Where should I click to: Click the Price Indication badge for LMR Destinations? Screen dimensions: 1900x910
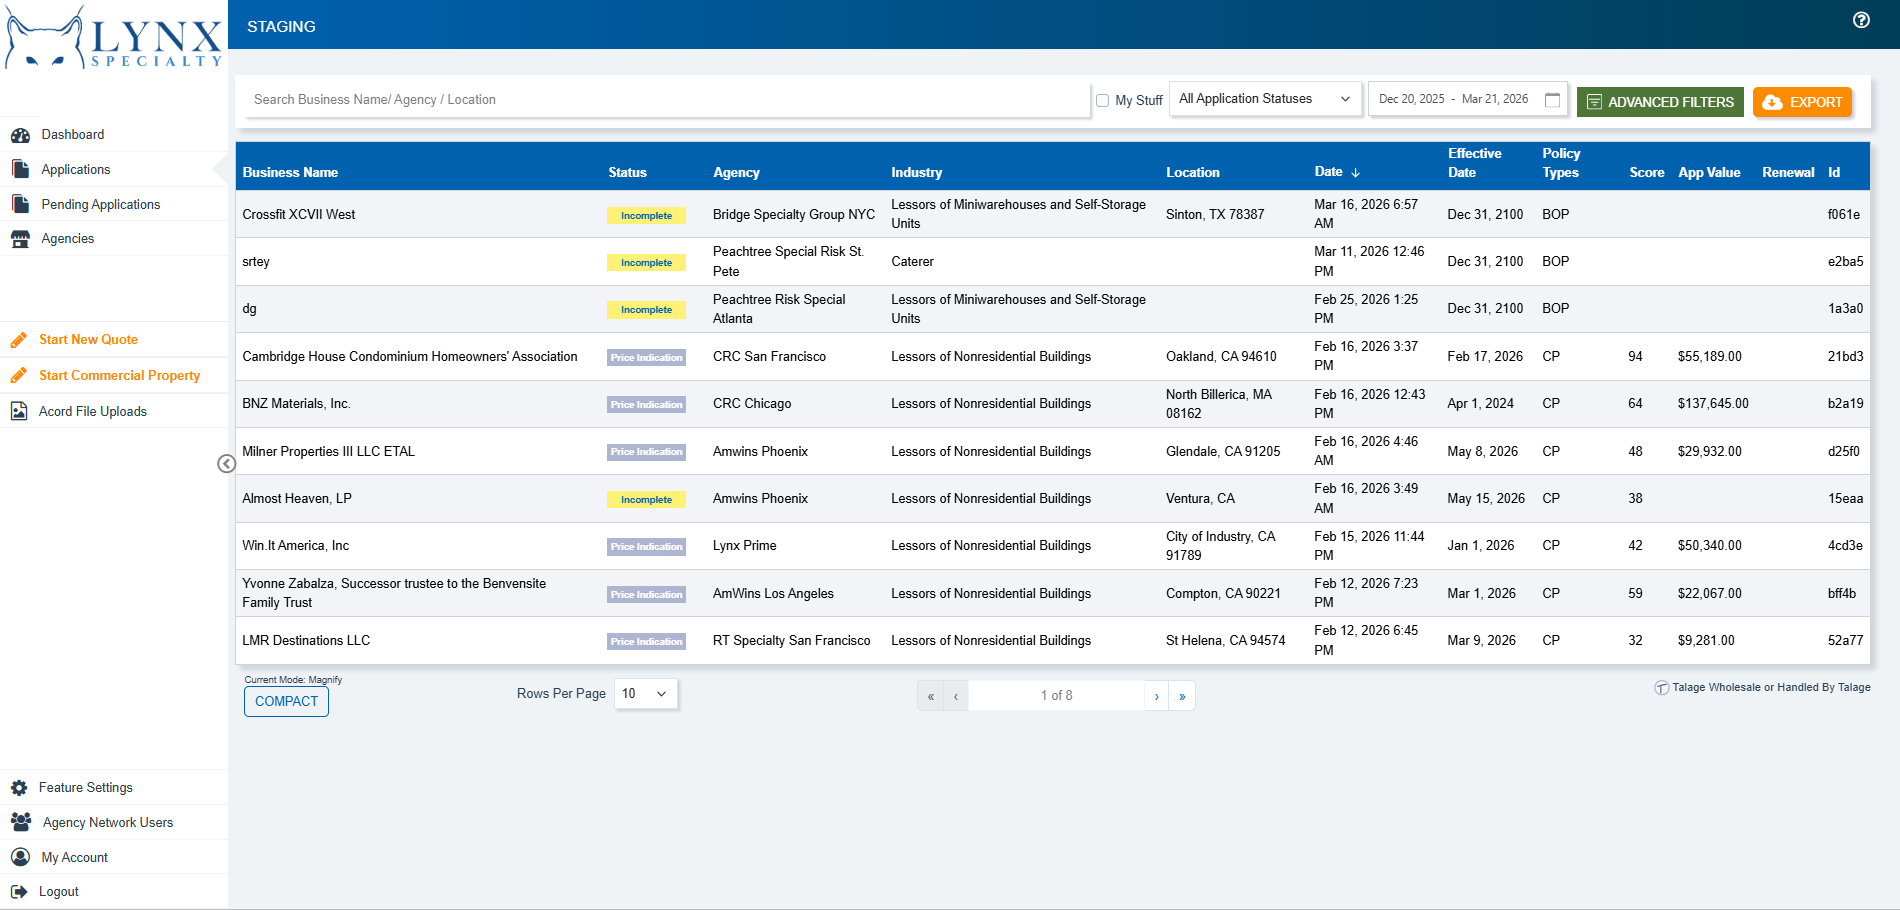click(x=646, y=642)
